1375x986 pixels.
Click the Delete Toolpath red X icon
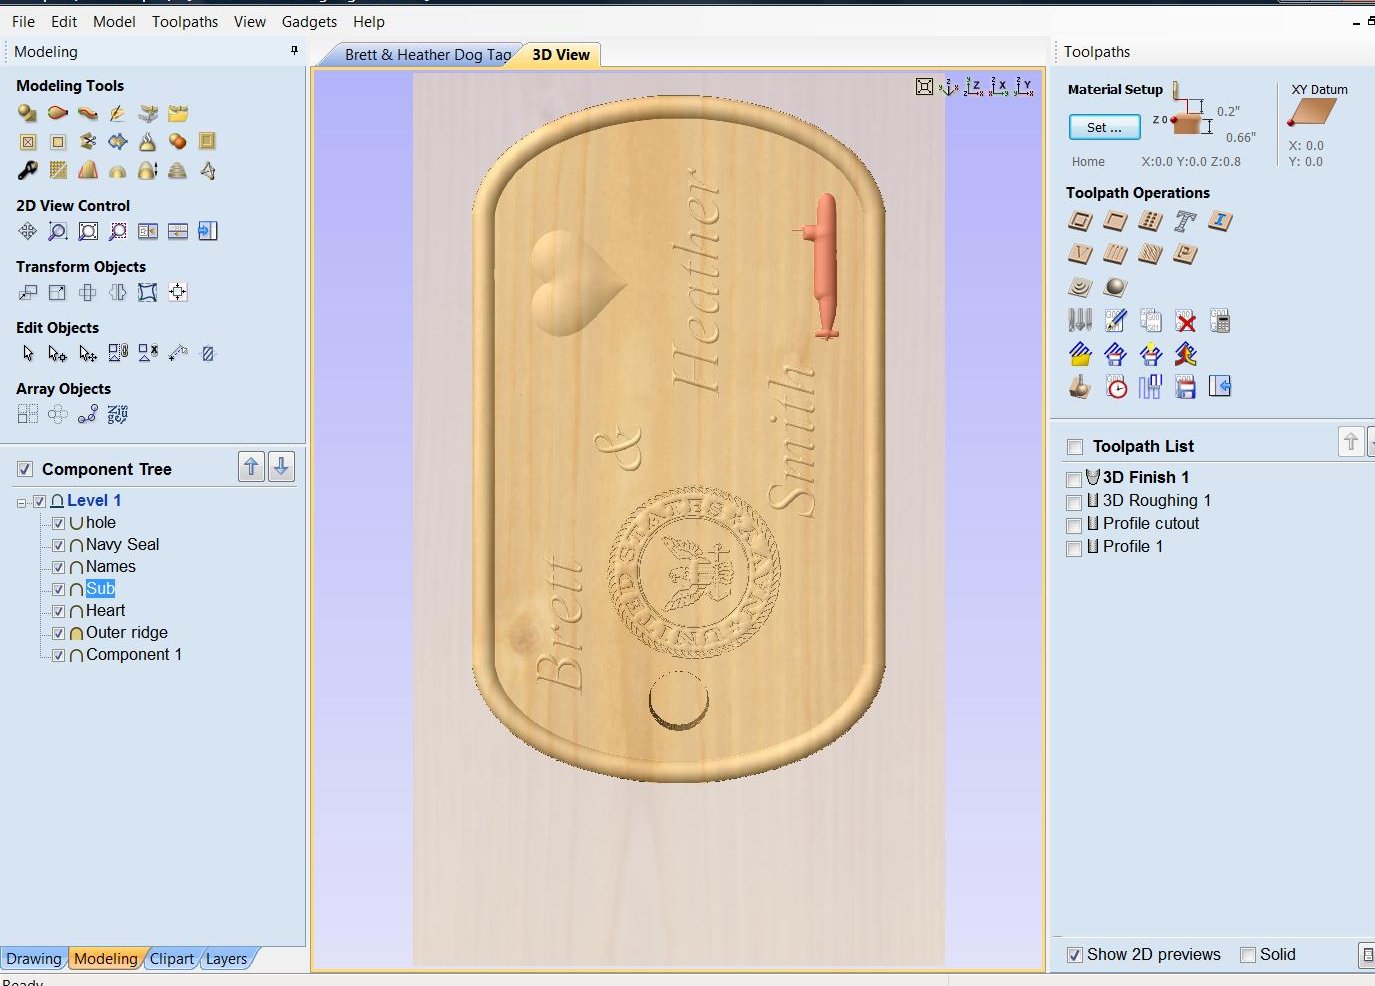[x=1186, y=321]
